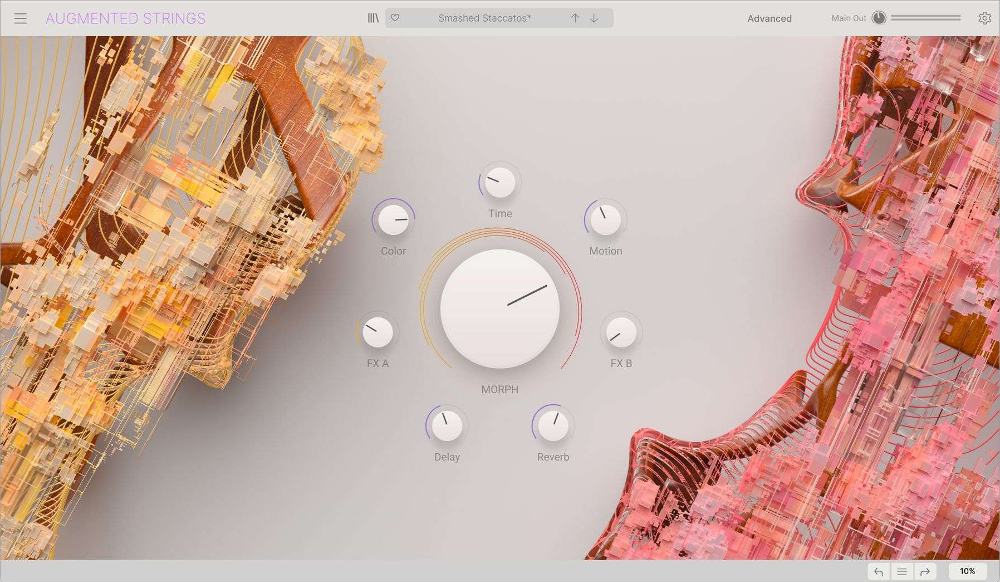
Task: Open the Smashed Staccatos preset selector
Action: pos(487,17)
